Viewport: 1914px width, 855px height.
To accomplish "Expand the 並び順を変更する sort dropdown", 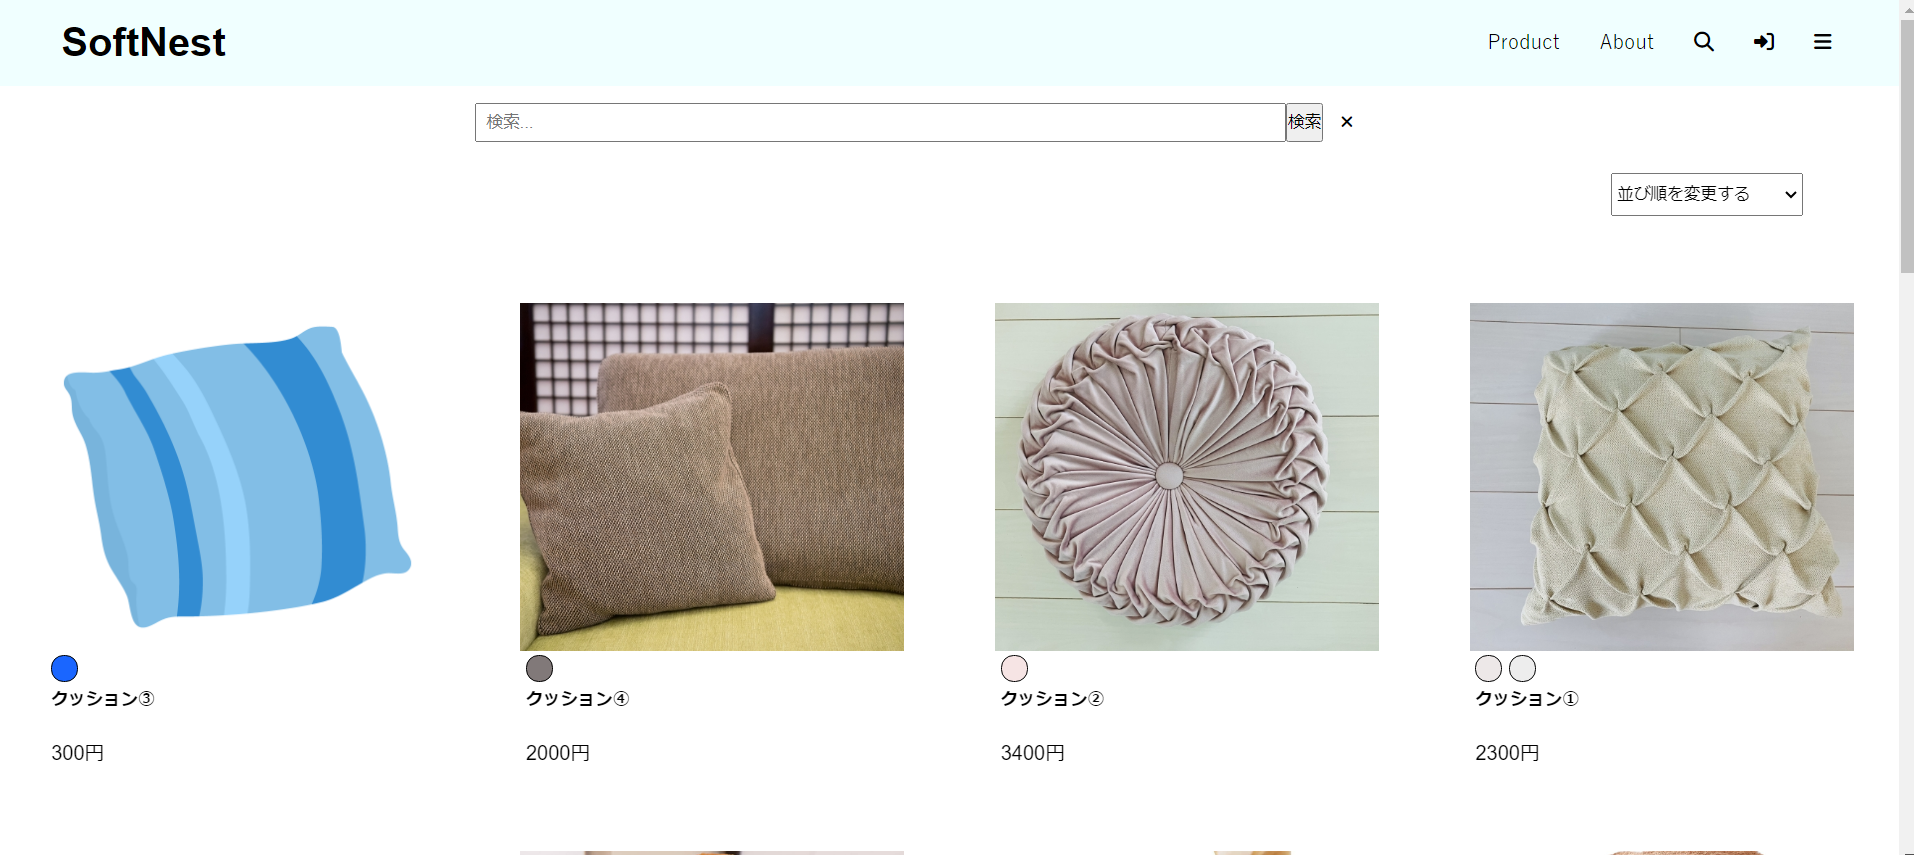I will [x=1705, y=194].
